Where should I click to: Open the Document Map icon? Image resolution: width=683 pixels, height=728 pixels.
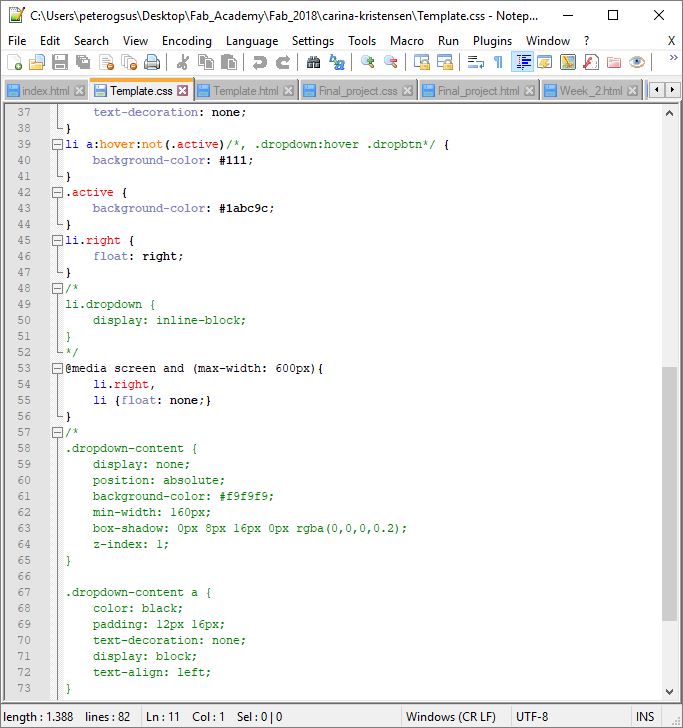tap(567, 62)
